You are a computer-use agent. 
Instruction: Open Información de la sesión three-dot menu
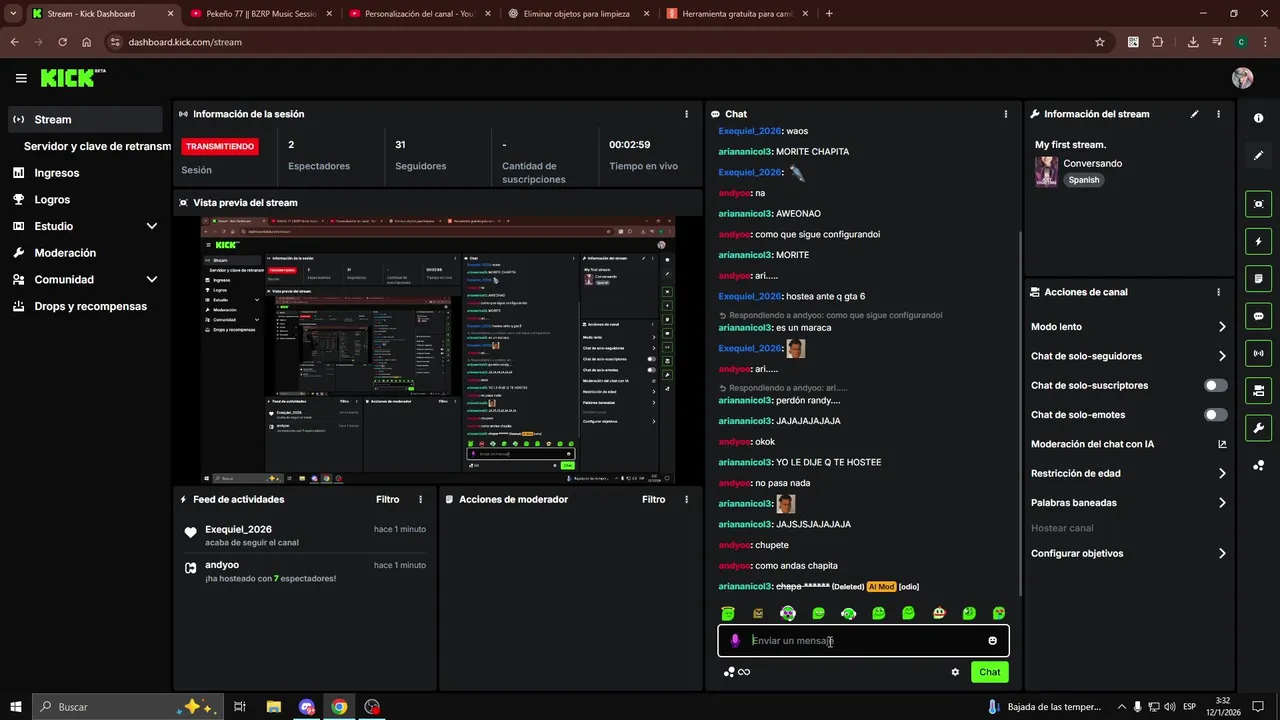686,114
